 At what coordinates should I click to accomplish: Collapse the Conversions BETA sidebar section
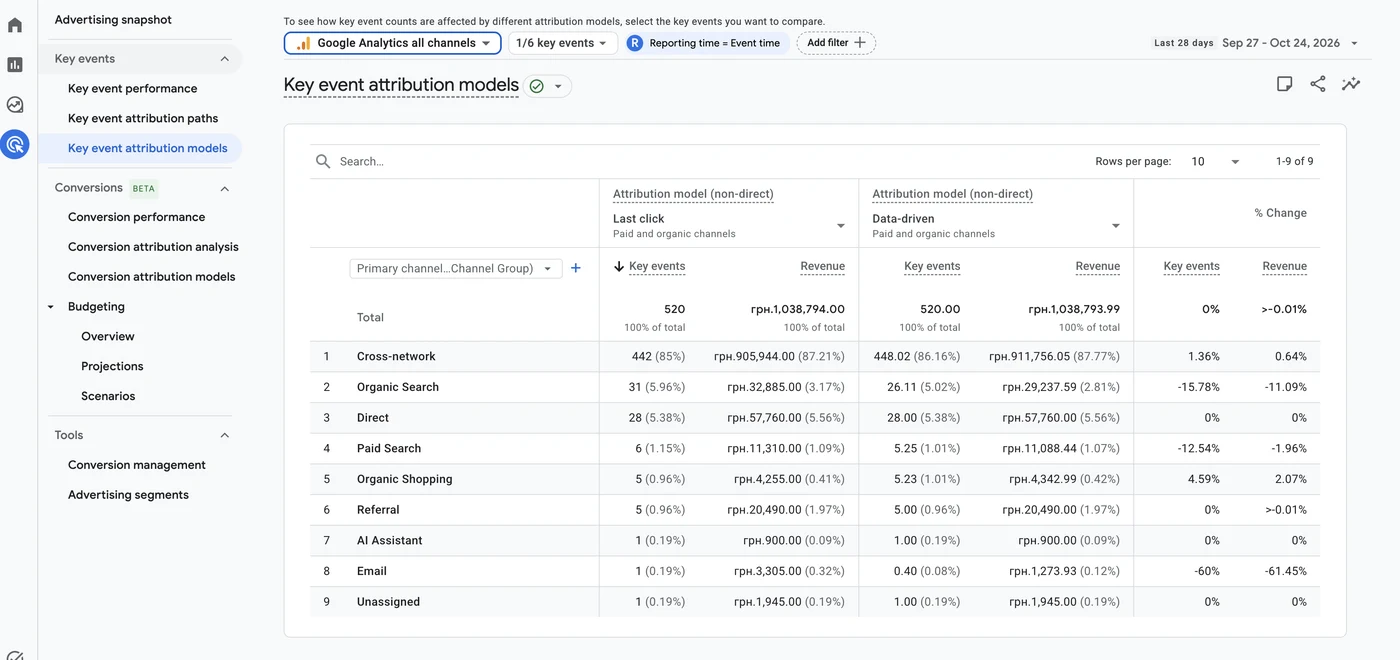pos(225,188)
